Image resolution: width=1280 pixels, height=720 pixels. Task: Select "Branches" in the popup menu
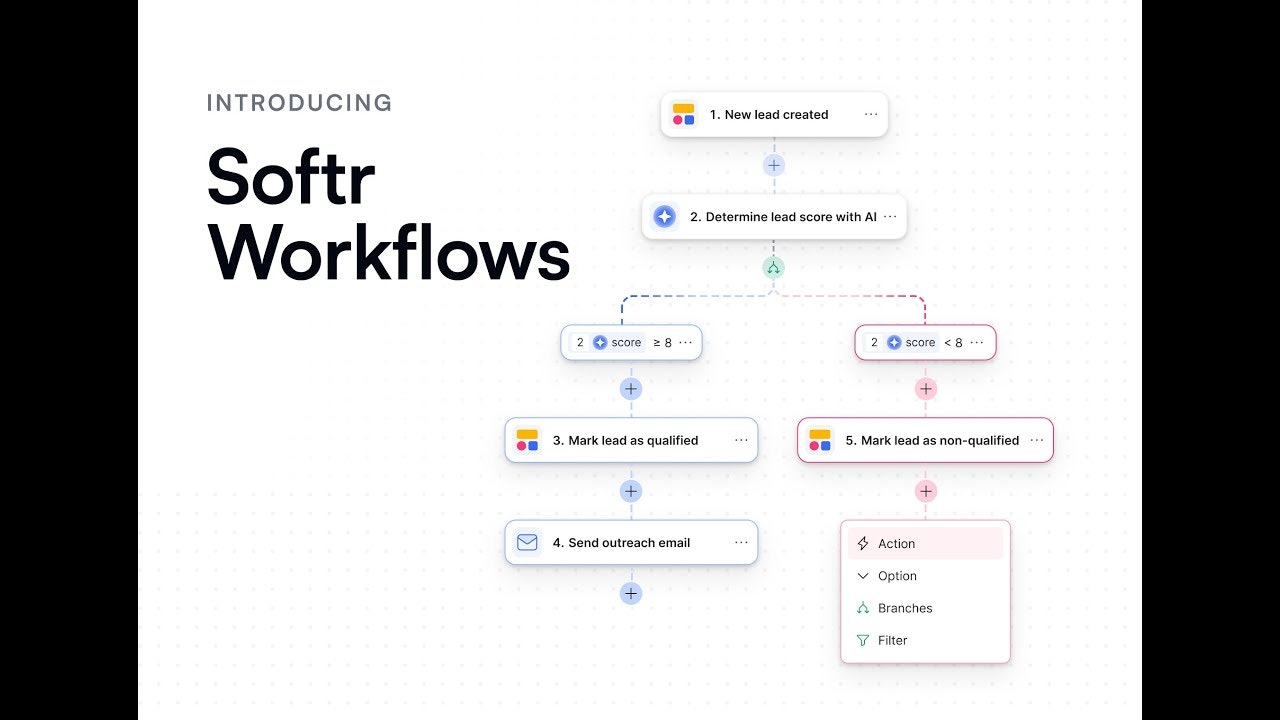click(x=903, y=608)
